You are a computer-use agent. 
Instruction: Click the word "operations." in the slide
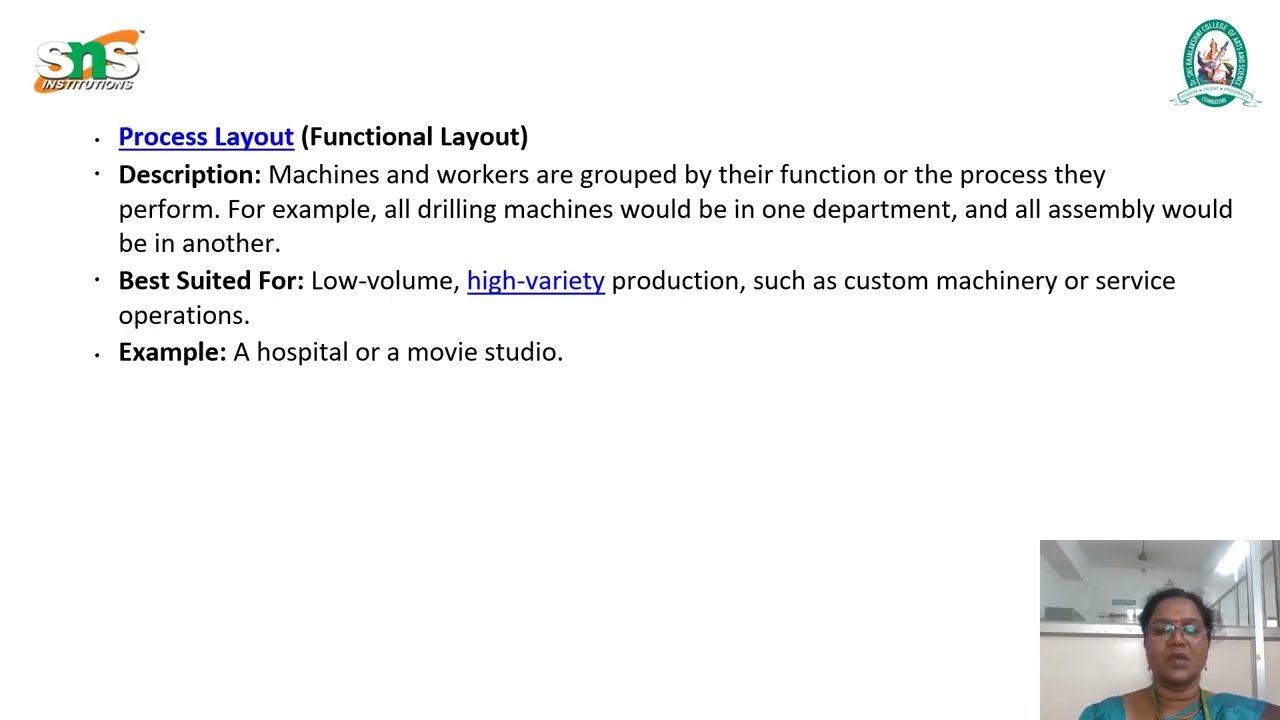click(x=184, y=315)
